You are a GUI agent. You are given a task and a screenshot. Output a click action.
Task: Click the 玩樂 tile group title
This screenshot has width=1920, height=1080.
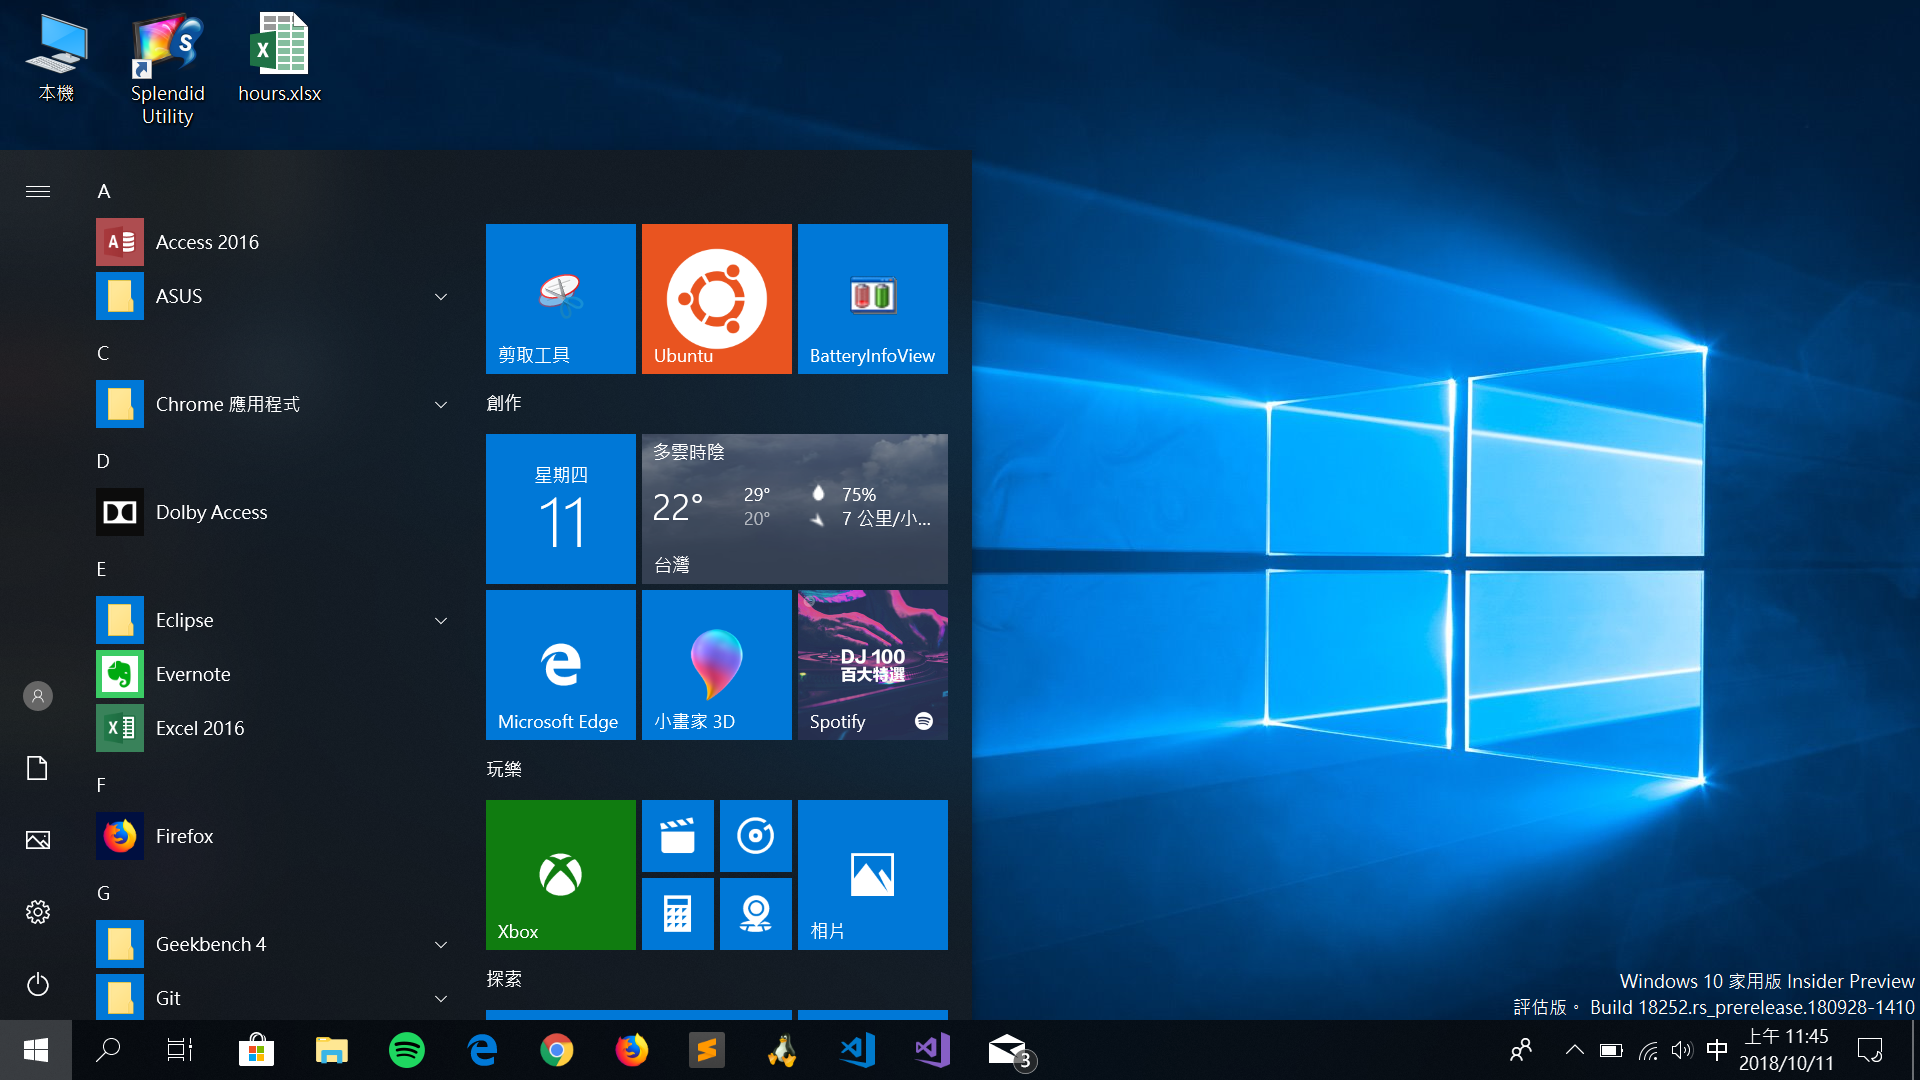(x=504, y=769)
